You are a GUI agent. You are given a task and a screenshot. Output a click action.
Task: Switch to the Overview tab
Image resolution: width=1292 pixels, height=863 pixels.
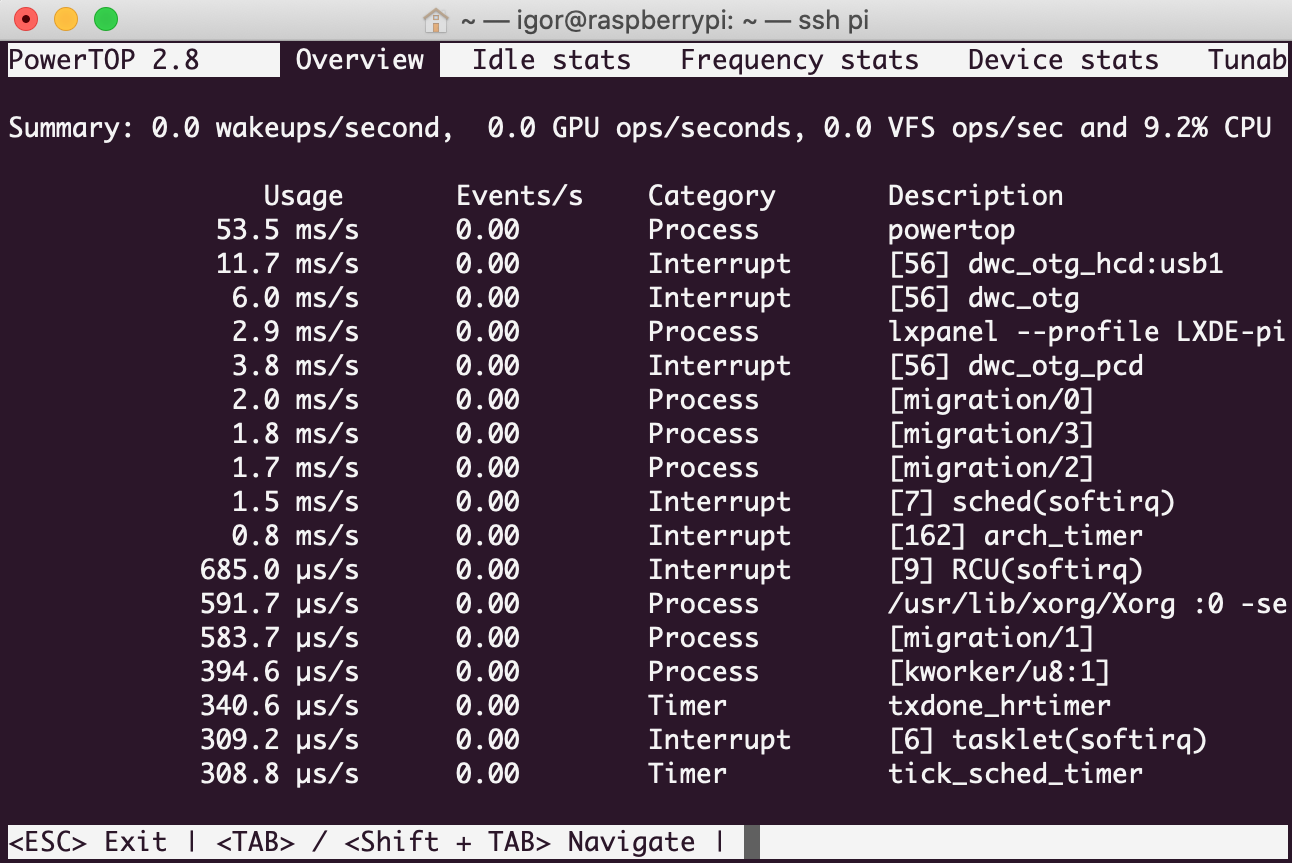(360, 60)
